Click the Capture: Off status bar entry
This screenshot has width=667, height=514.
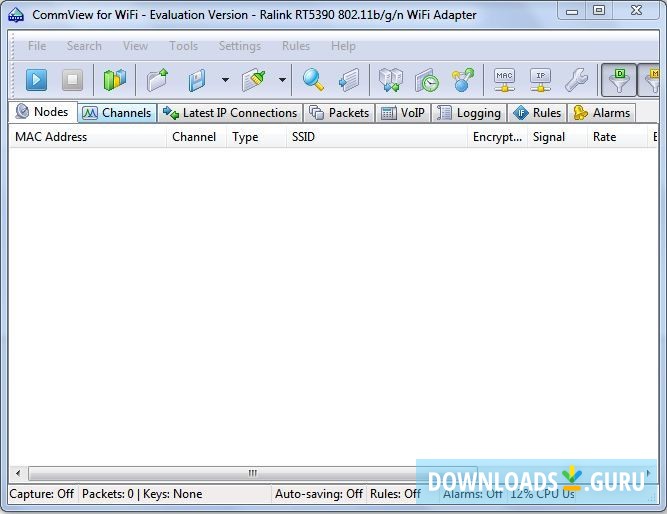click(42, 494)
